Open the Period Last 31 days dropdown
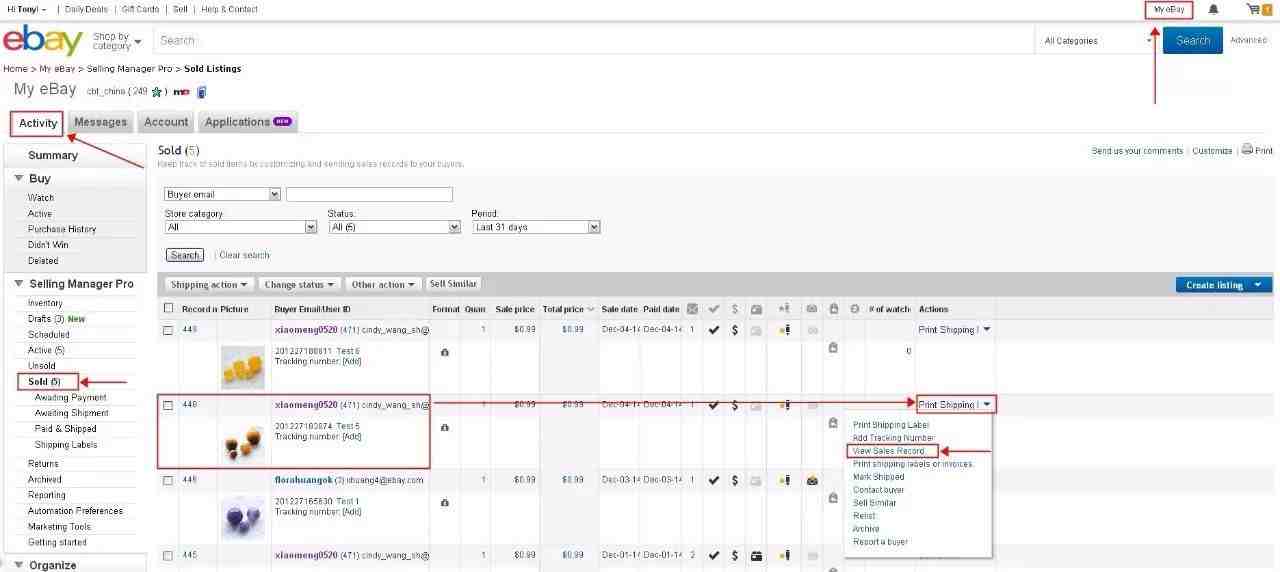Viewport: 1280px width, 572px height. pos(536,227)
